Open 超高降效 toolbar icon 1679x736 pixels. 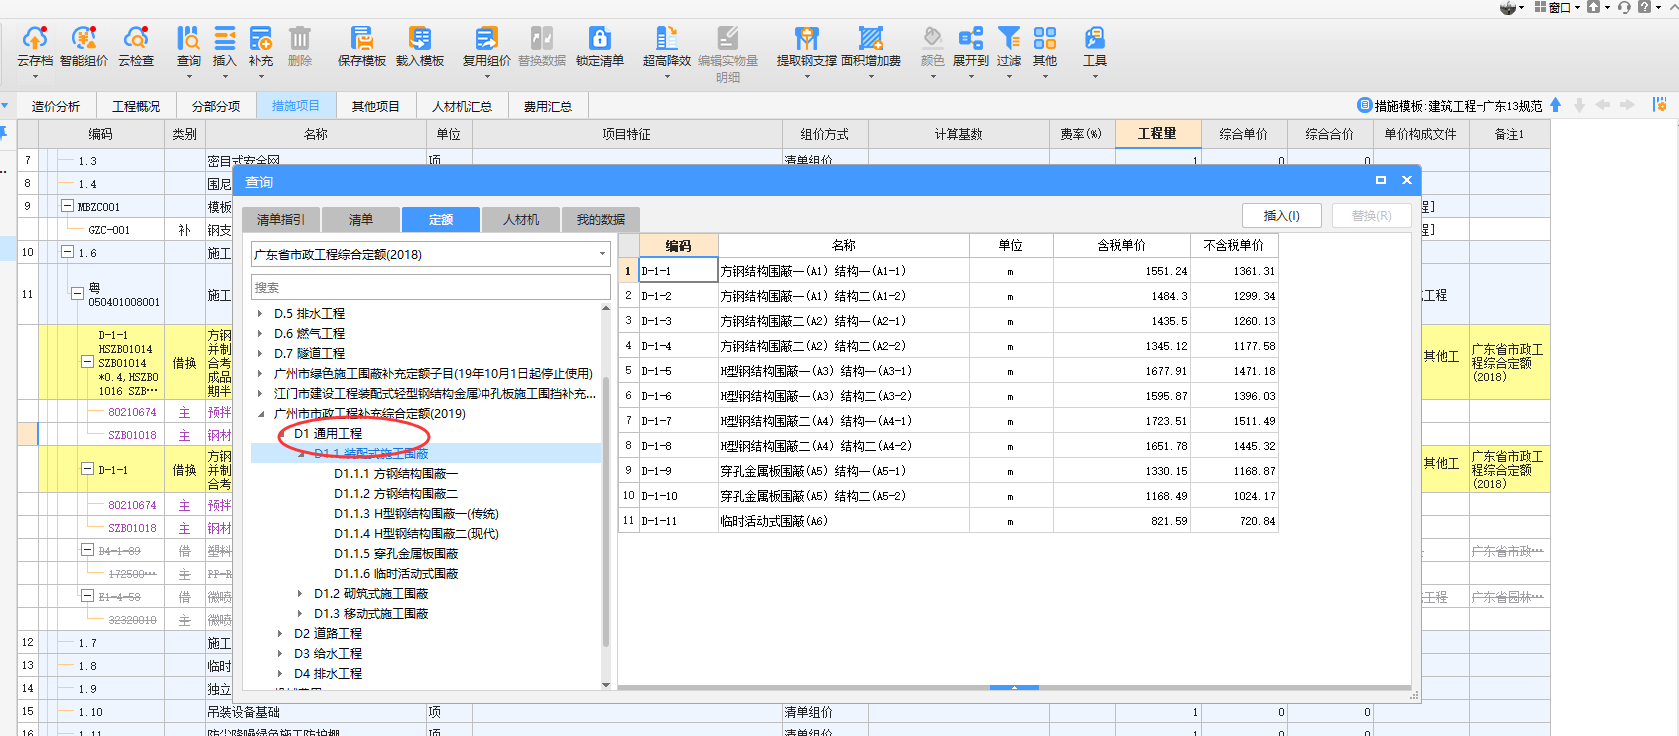click(x=667, y=47)
